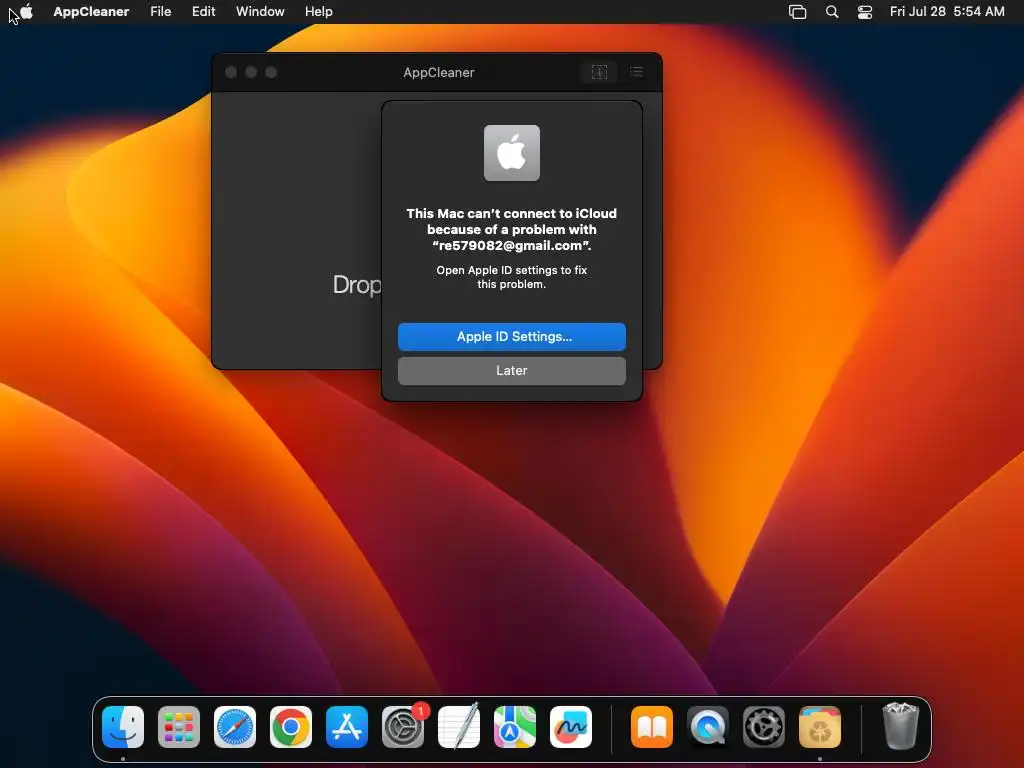Open Books from the Dock
Viewport: 1024px width, 768px height.
coord(652,727)
